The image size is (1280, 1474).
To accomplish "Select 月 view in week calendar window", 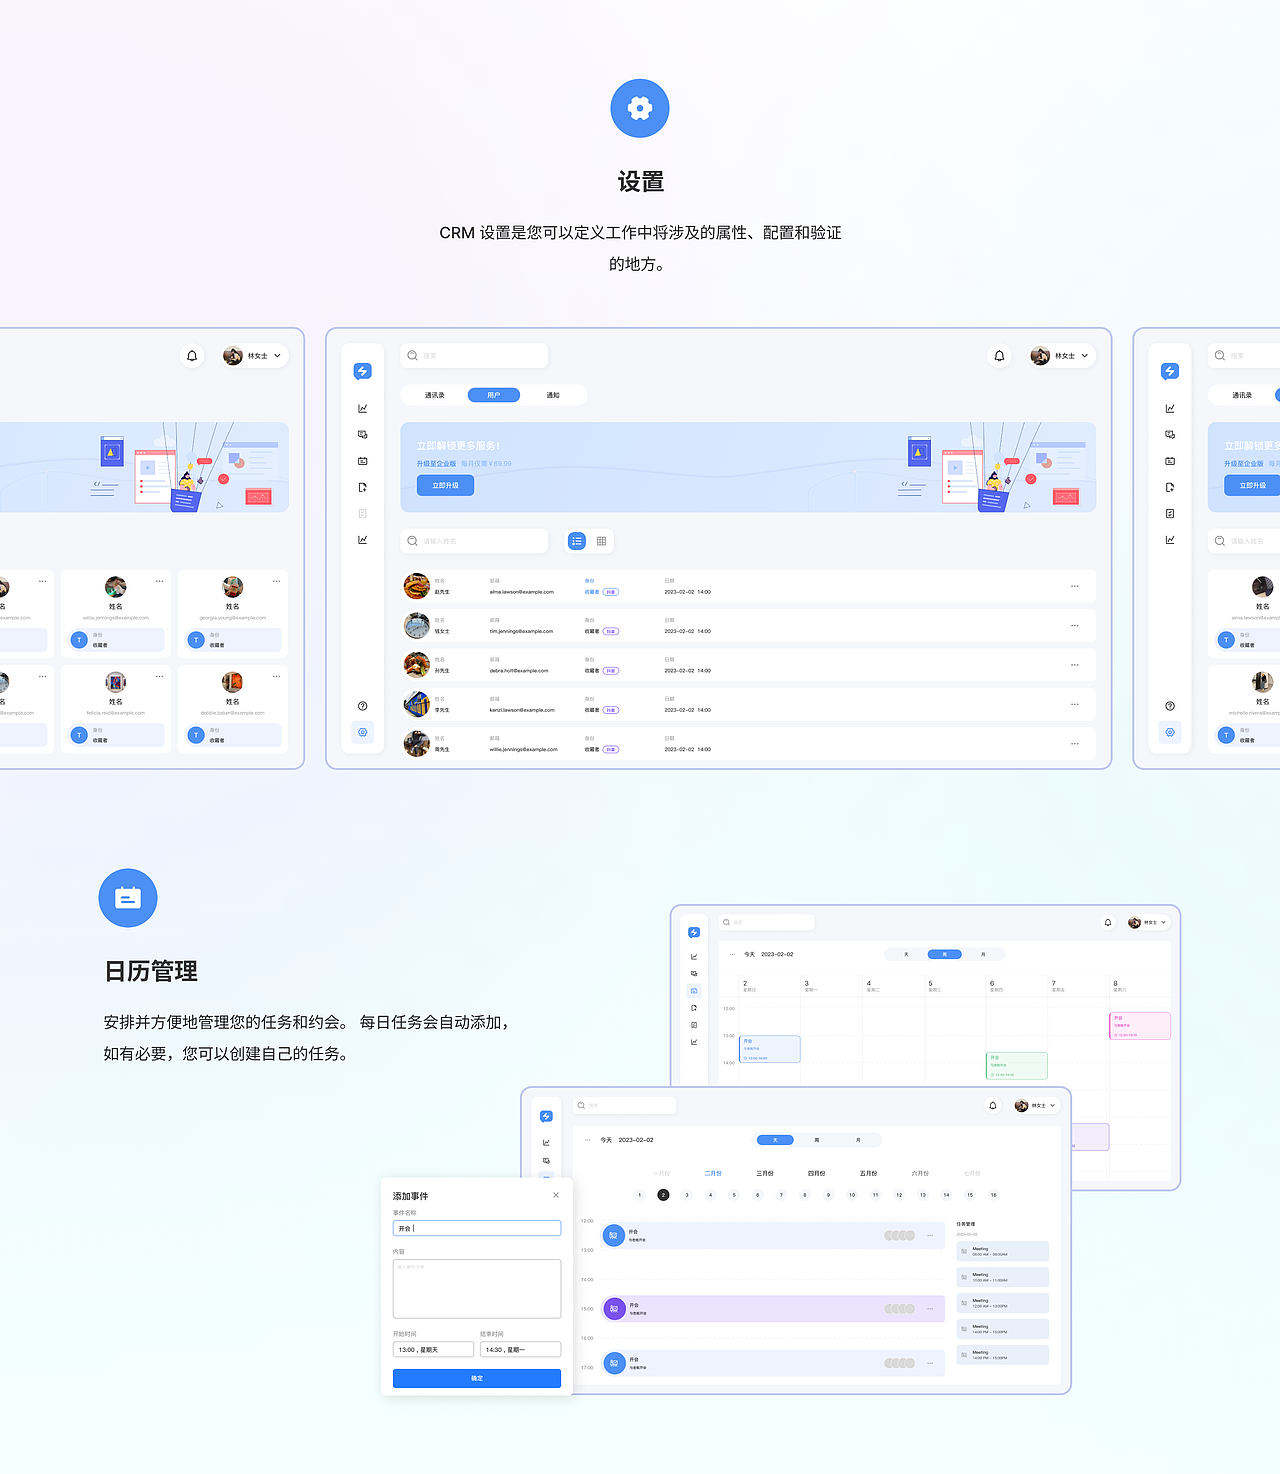I will click(983, 954).
